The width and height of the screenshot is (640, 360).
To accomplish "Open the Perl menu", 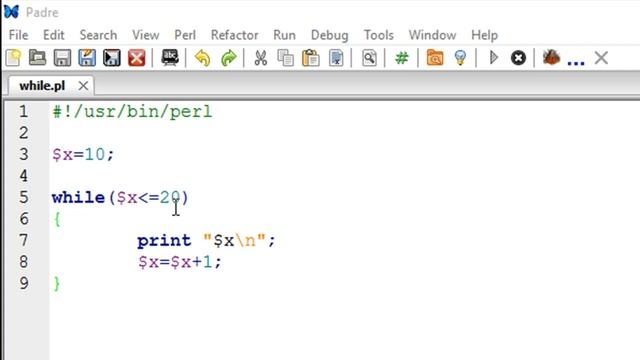I will point(185,35).
